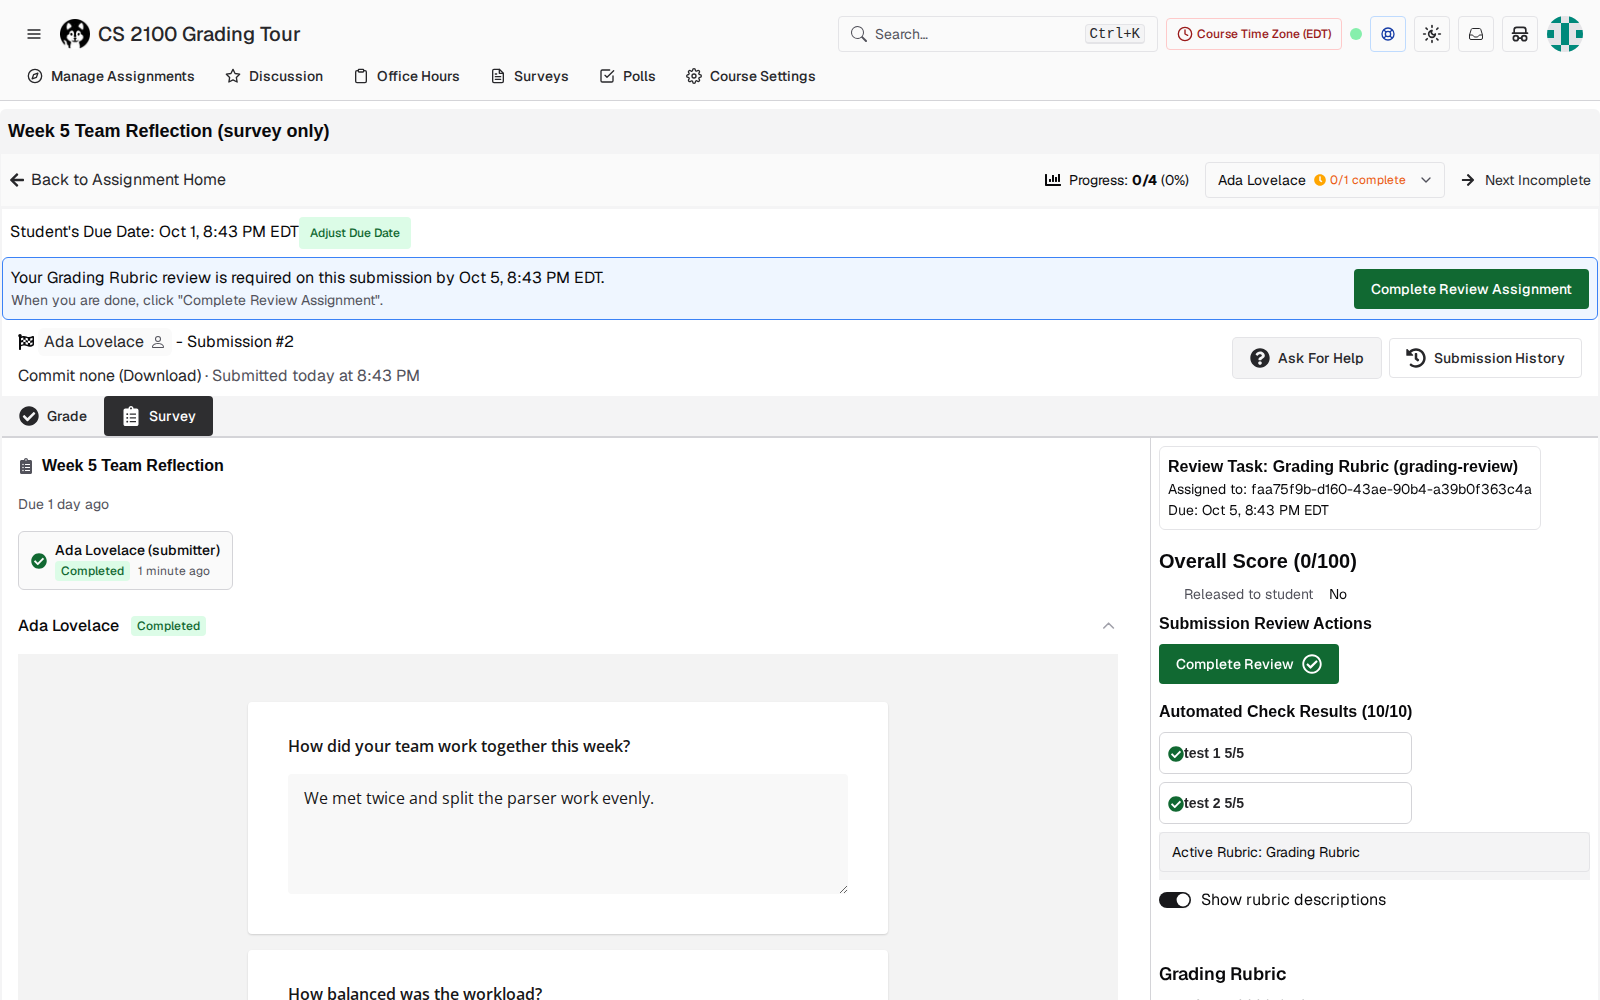Focus the Search field
1600x1000 pixels.
click(998, 34)
